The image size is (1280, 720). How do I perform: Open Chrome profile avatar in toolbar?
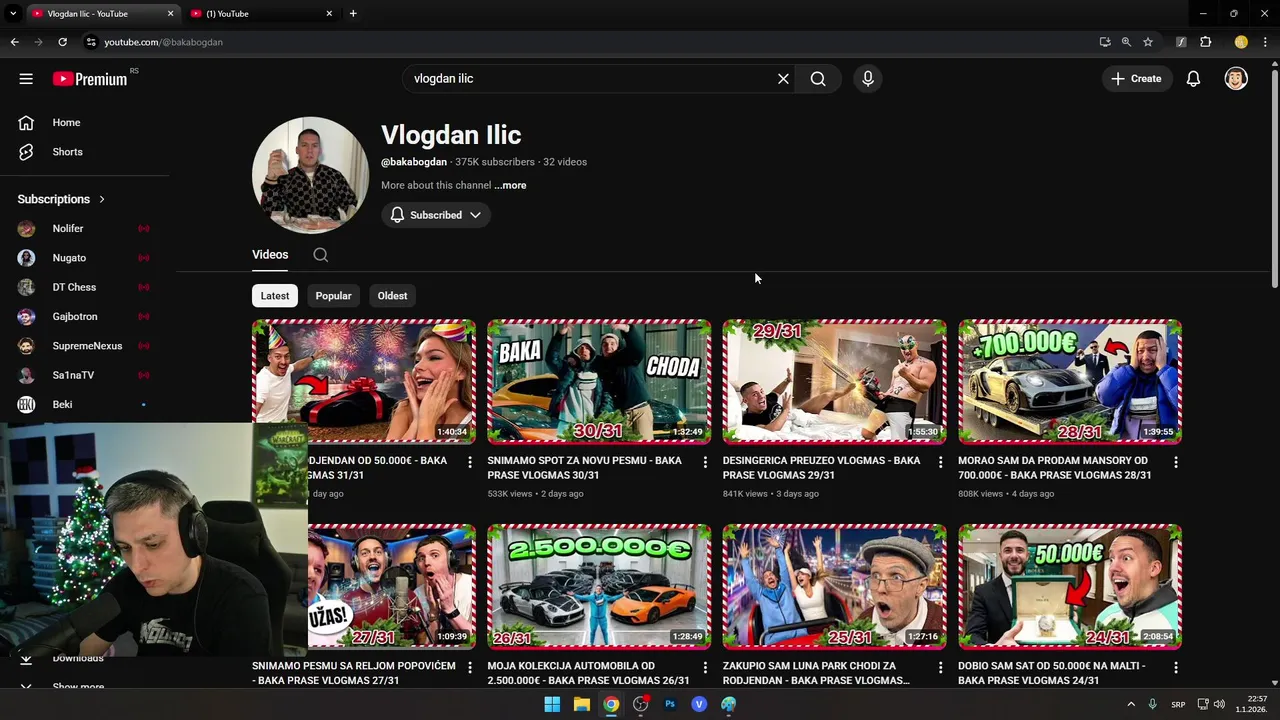click(x=1241, y=42)
